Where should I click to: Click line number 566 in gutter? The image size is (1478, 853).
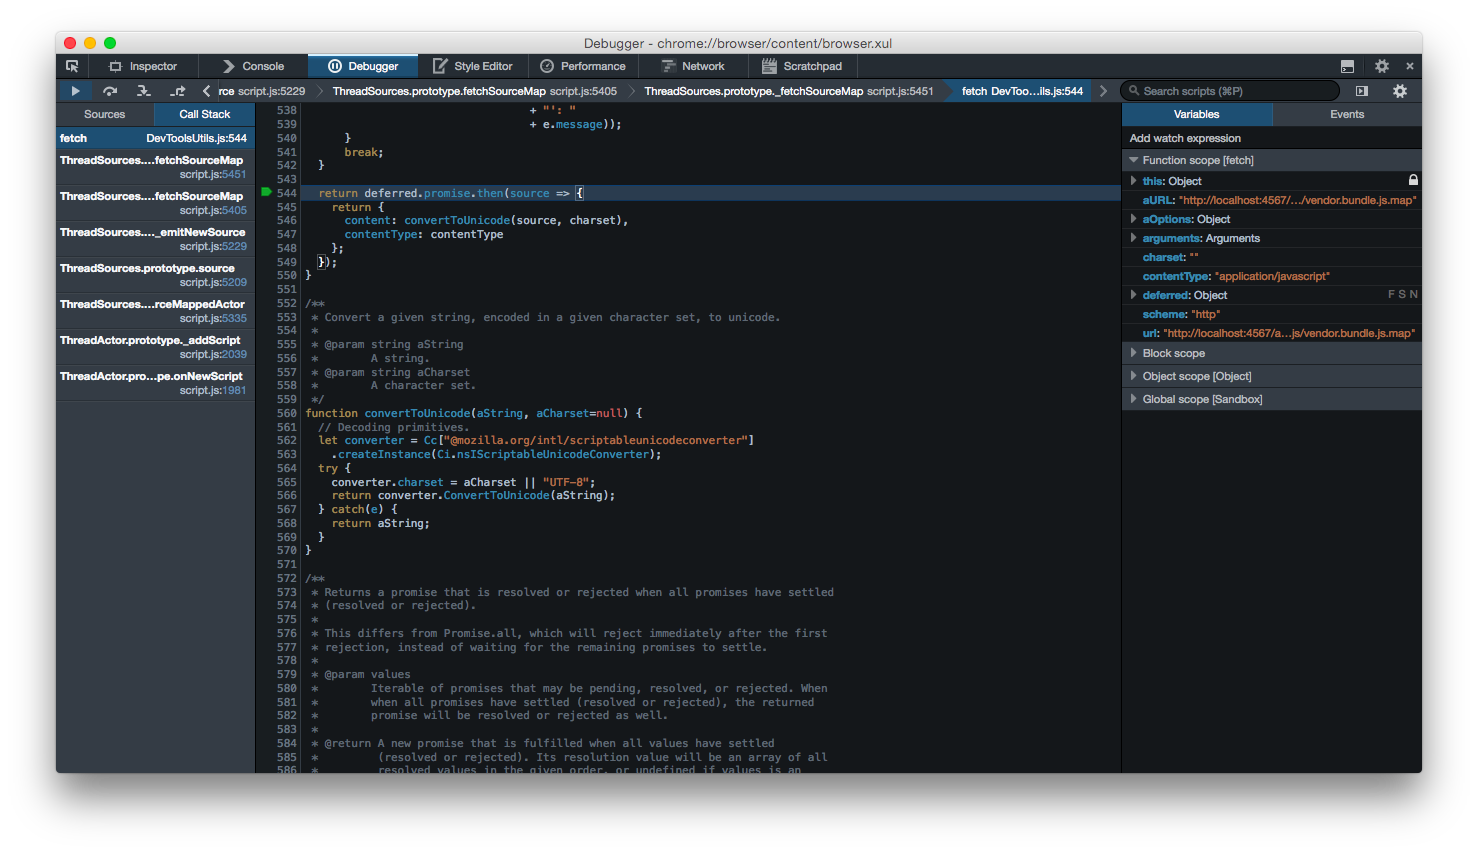coord(287,495)
